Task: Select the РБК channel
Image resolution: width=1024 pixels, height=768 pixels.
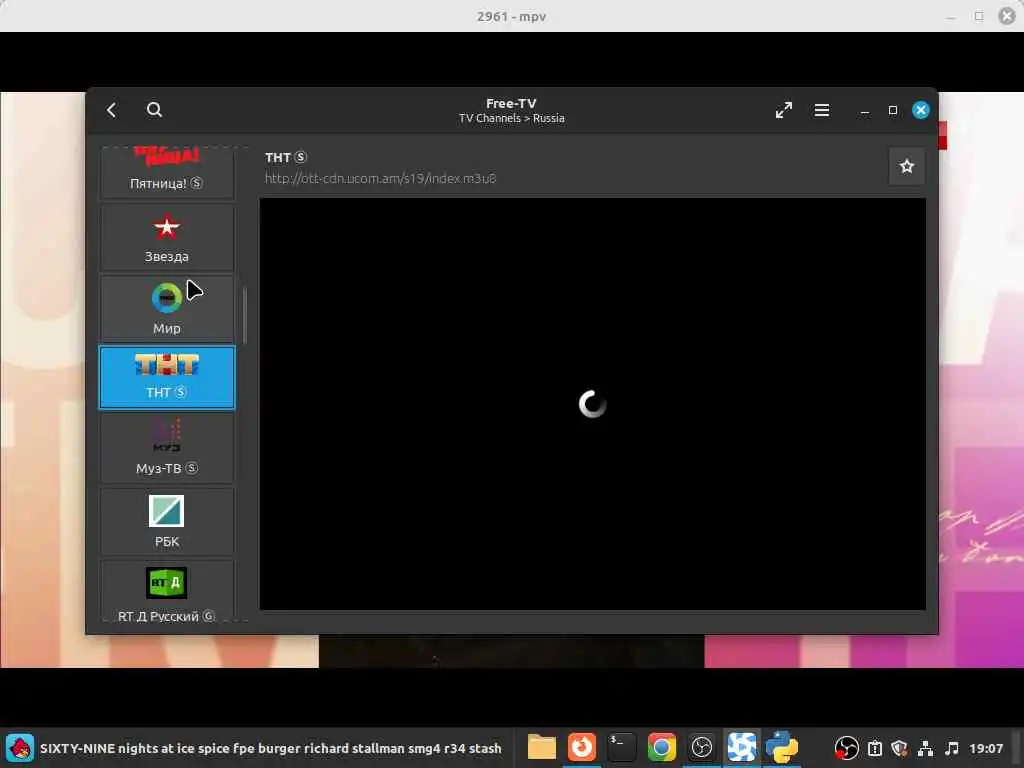Action: (167, 521)
